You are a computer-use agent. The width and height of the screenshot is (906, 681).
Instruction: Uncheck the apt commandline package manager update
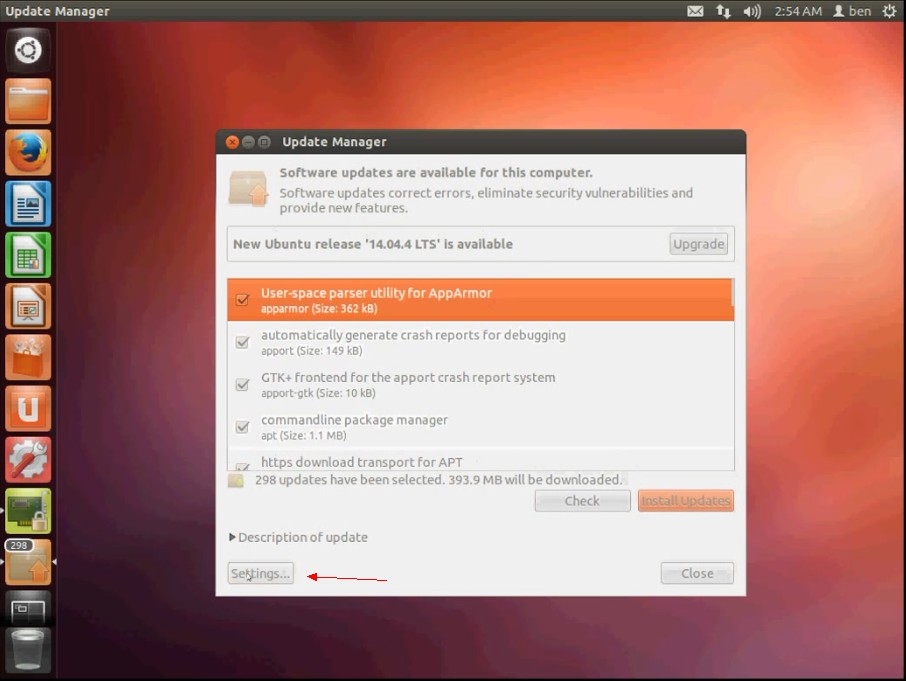tap(242, 427)
